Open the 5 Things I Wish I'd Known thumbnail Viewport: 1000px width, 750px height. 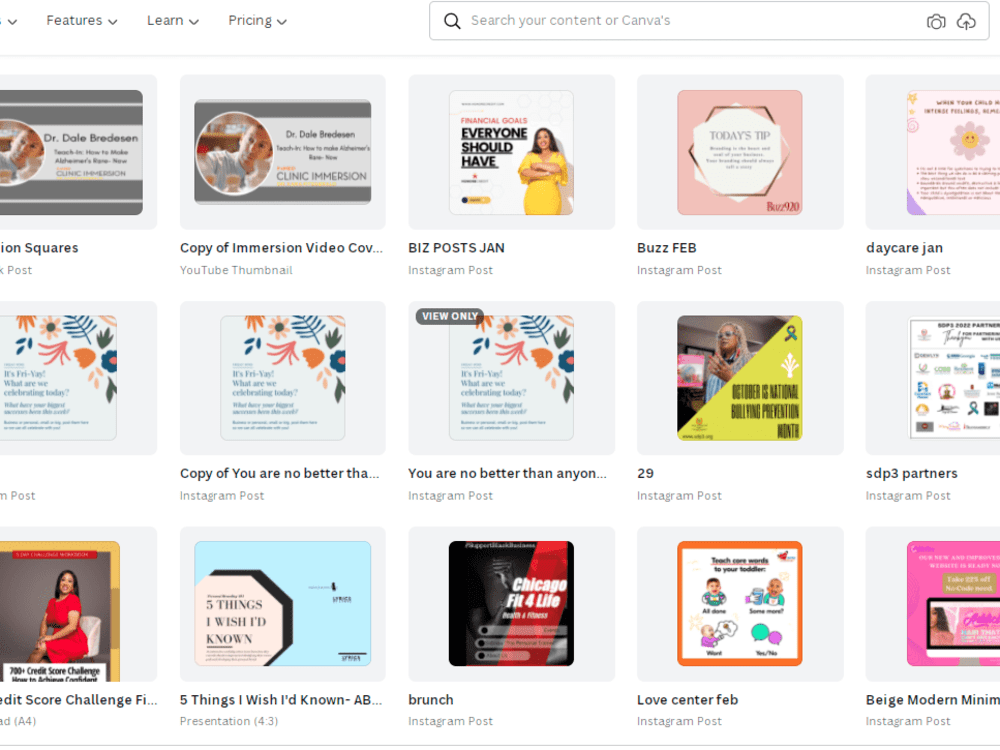click(283, 603)
